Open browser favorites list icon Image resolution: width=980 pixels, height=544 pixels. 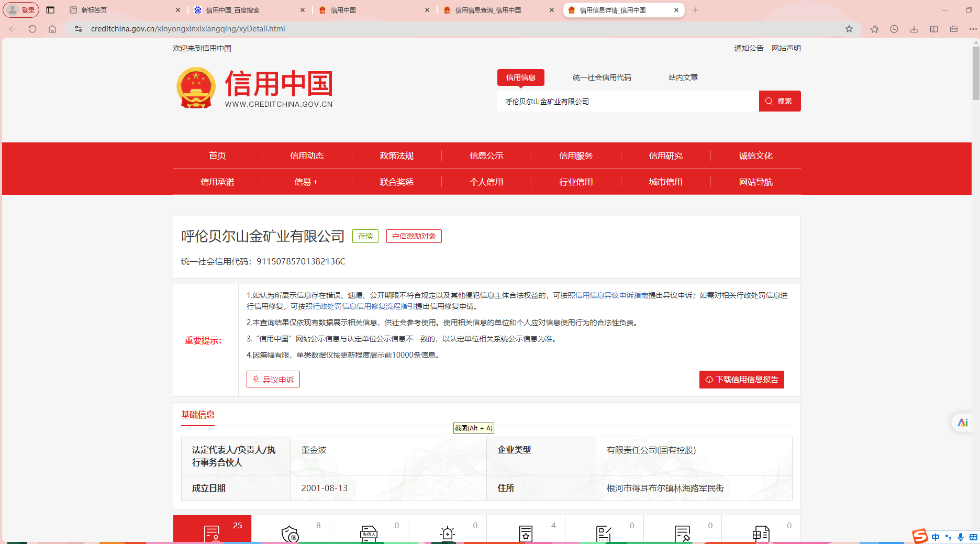874,29
